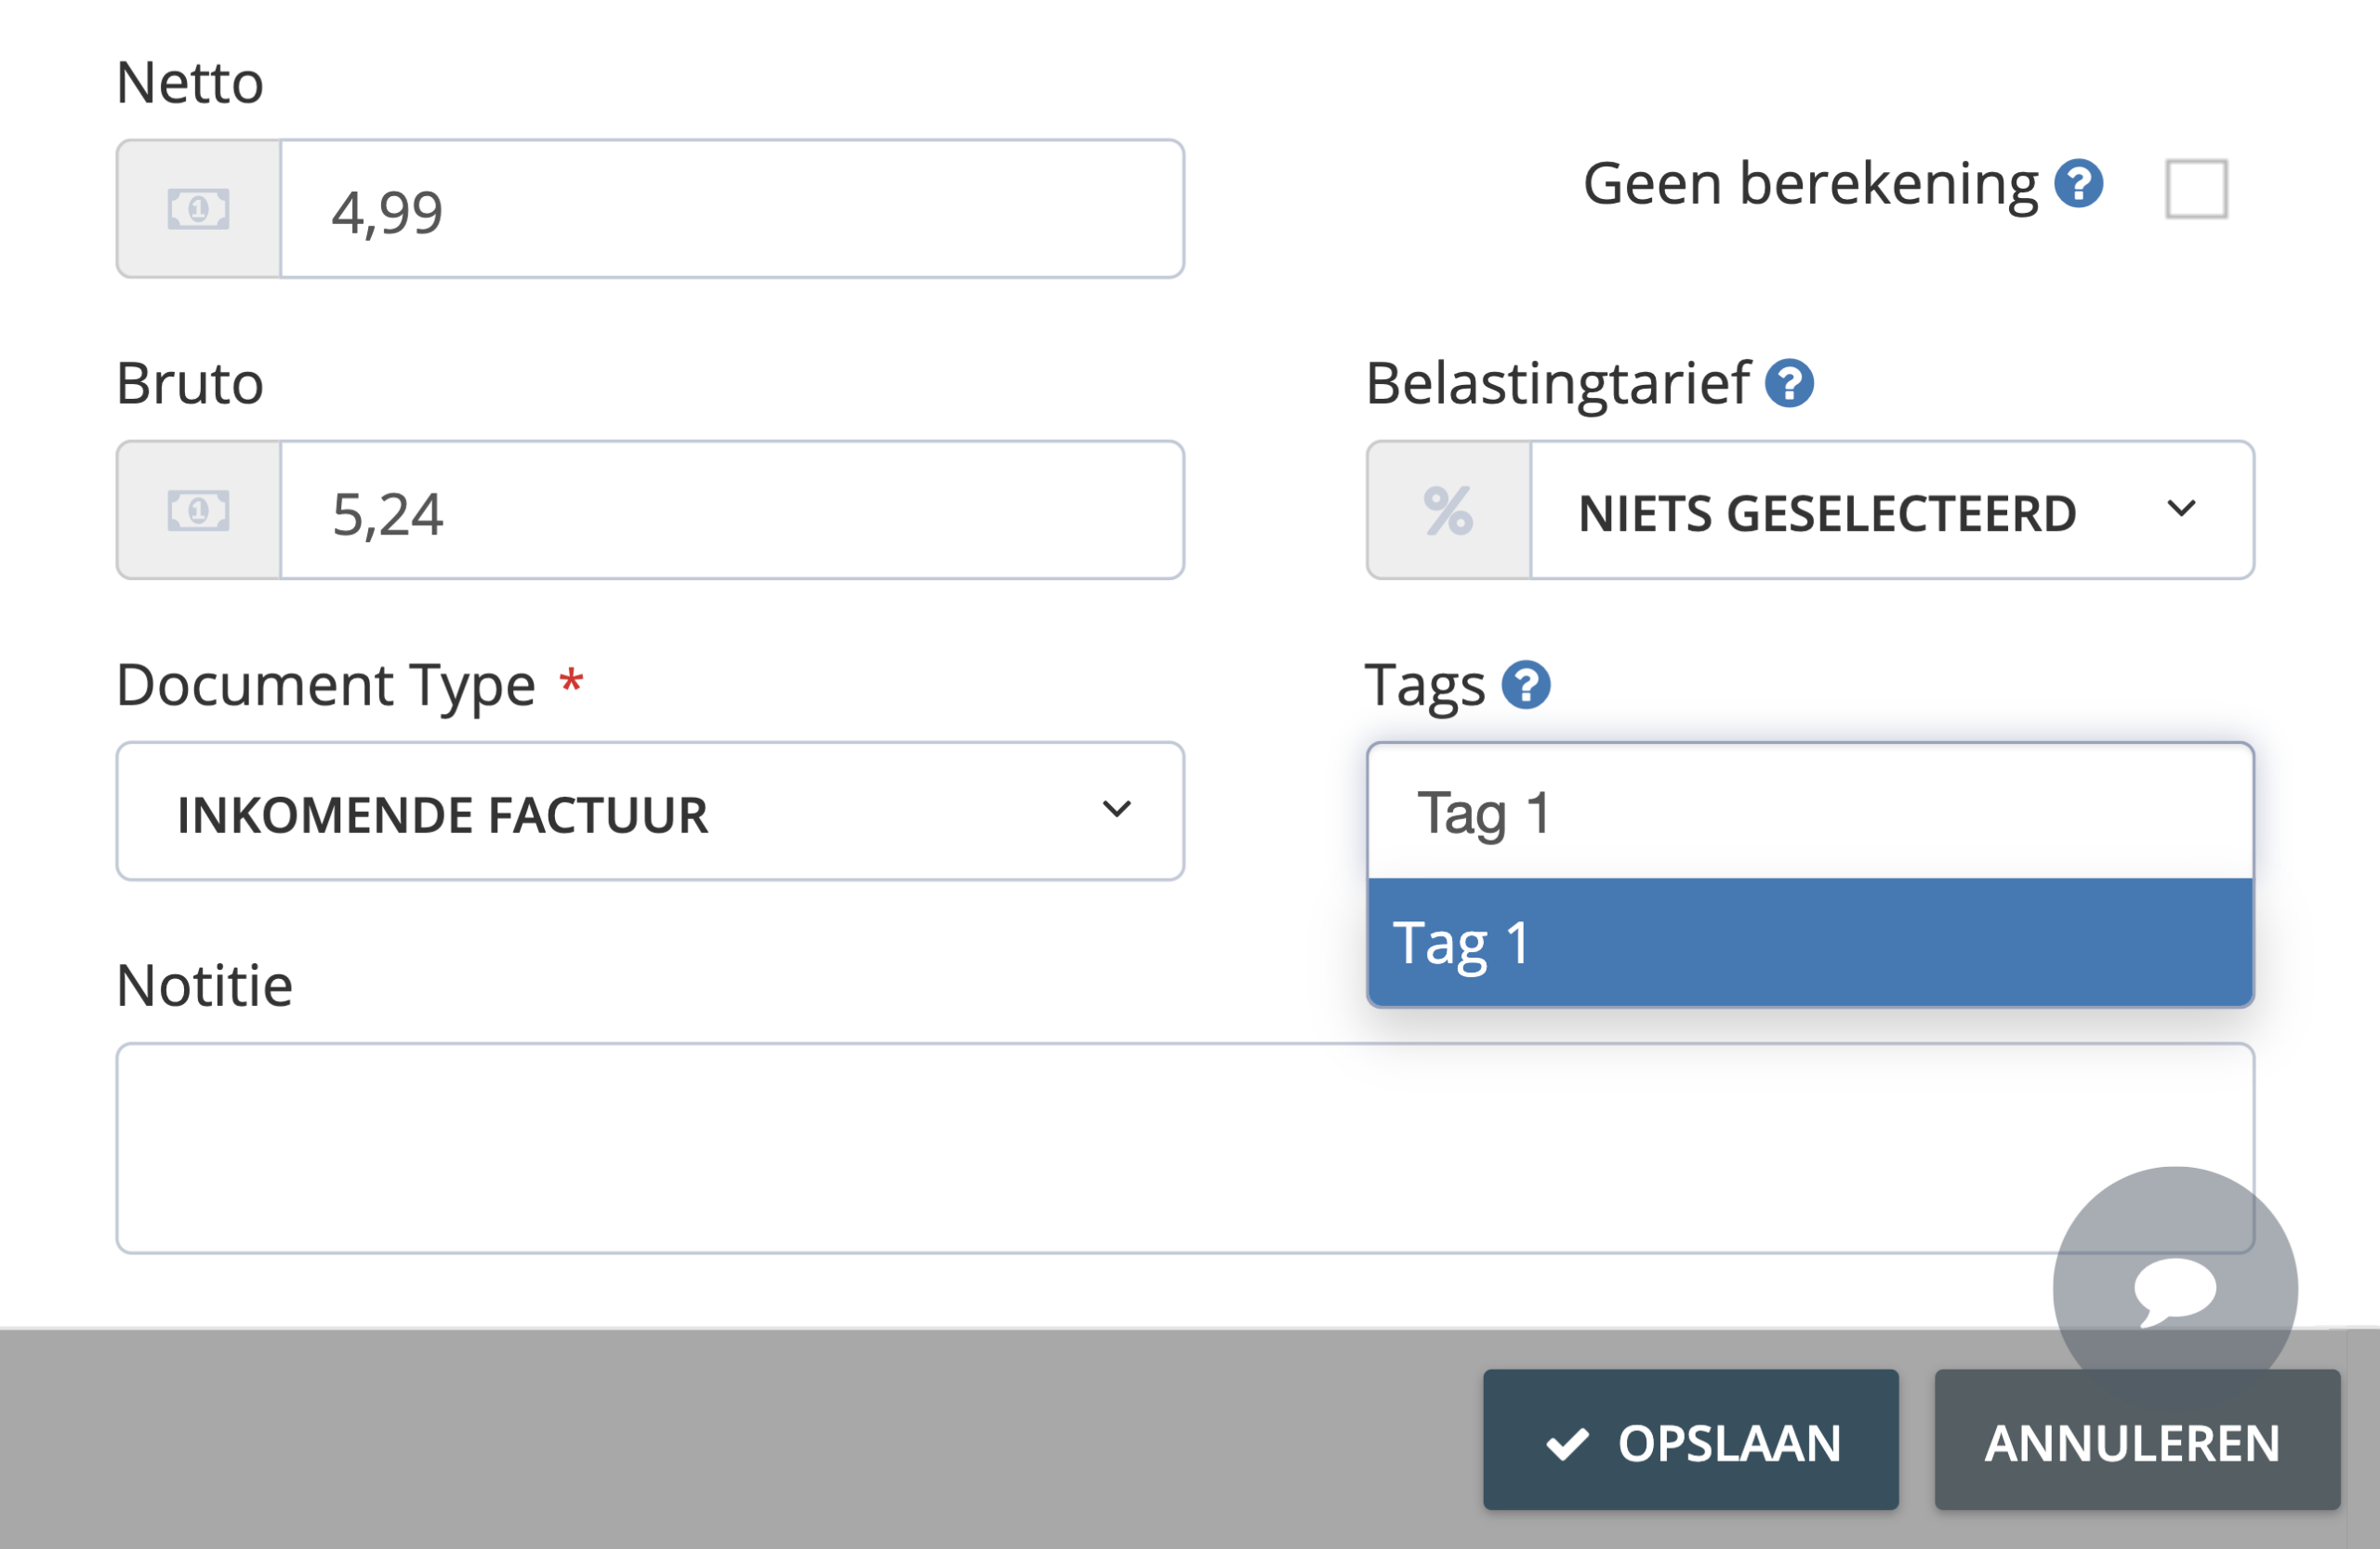Click the percent icon in Belastingtarief
Viewport: 2380px width, 1549px height.
coord(1448,510)
